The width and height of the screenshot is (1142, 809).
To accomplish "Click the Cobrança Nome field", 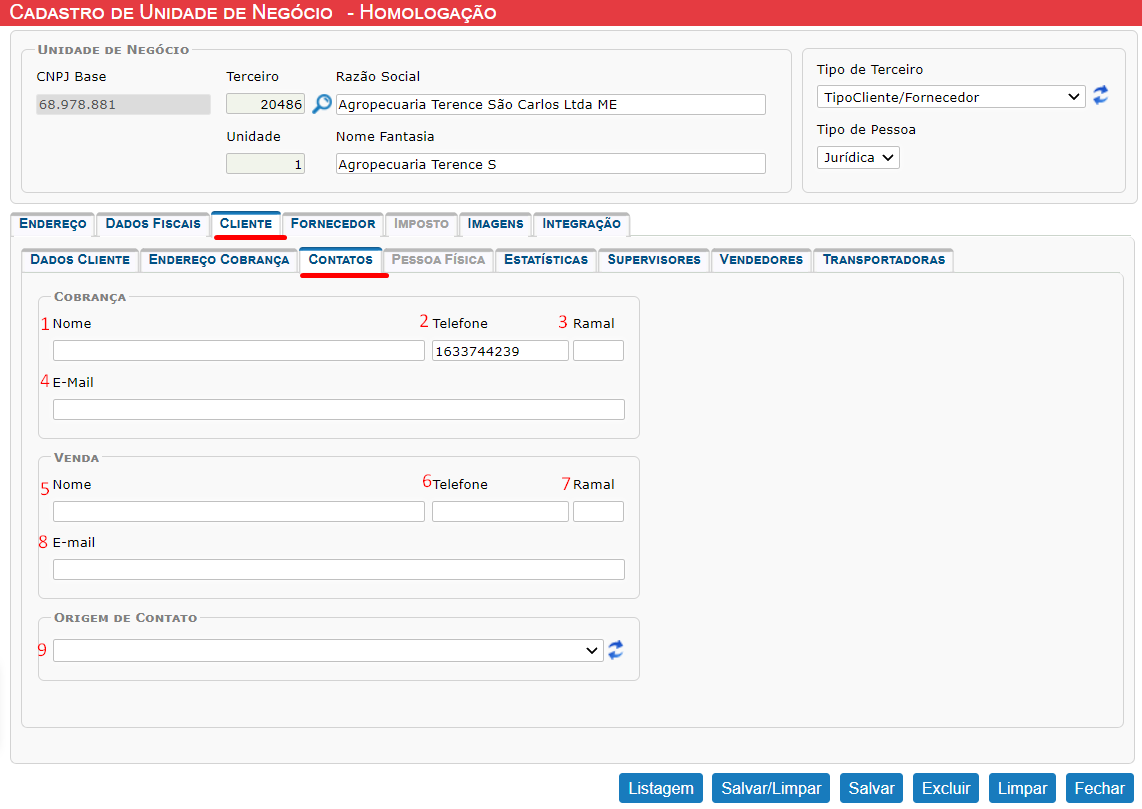I will pos(239,351).
